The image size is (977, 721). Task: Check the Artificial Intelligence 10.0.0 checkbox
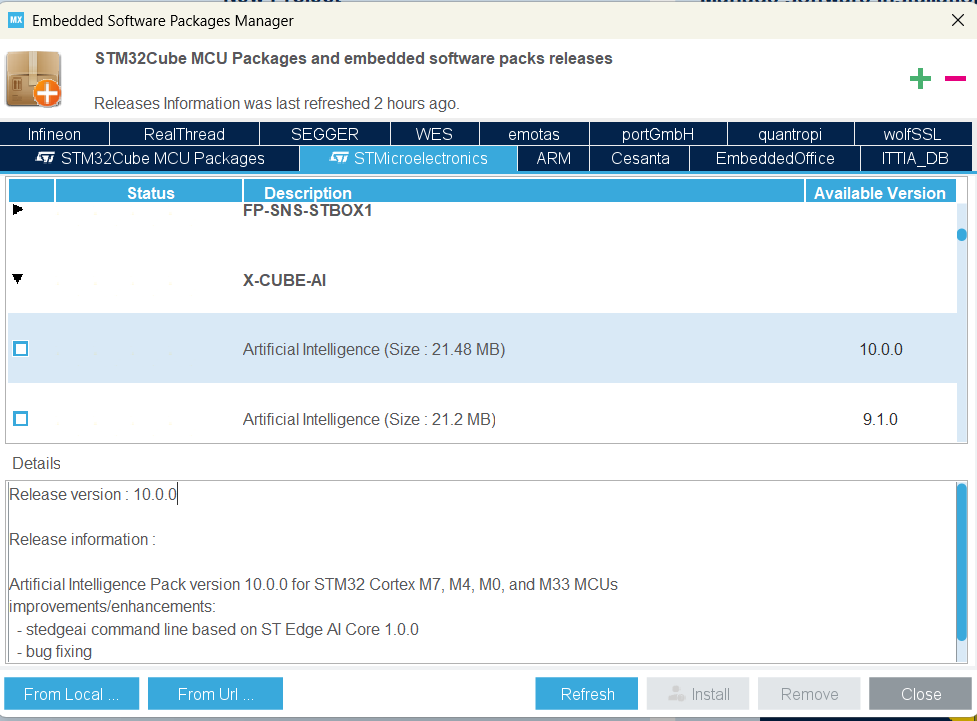click(20, 349)
